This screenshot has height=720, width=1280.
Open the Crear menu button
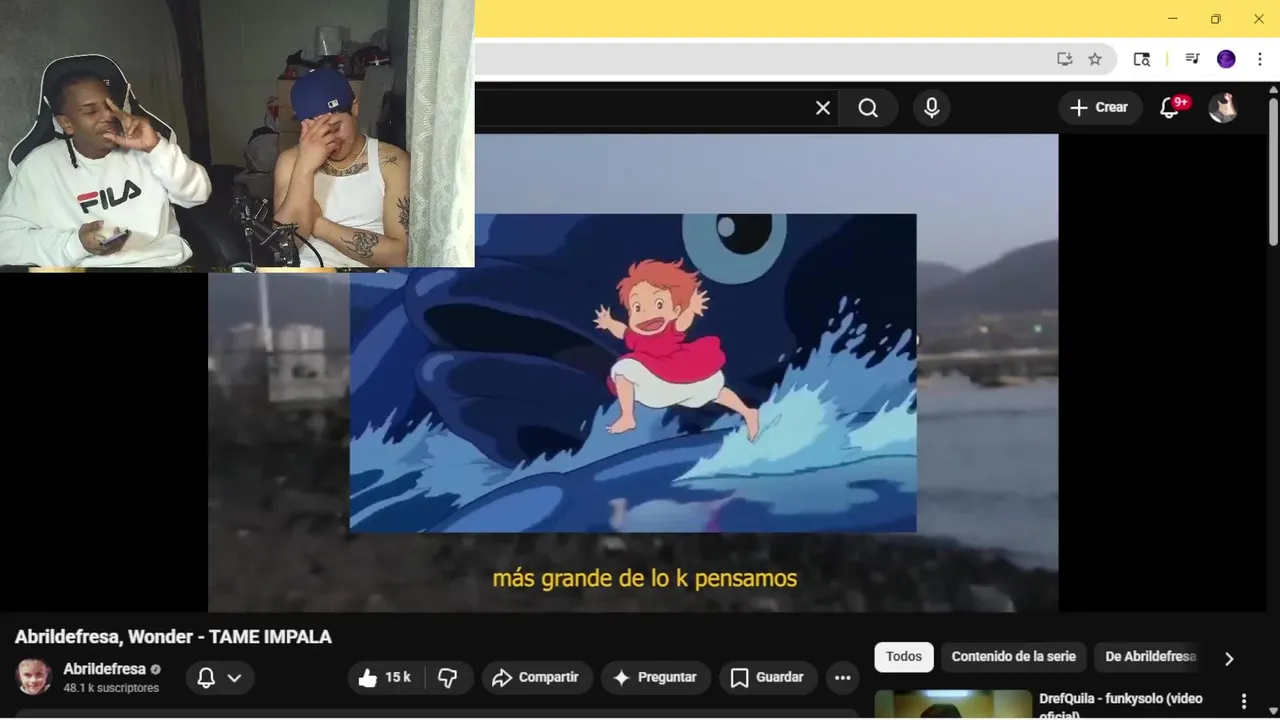coord(1098,107)
